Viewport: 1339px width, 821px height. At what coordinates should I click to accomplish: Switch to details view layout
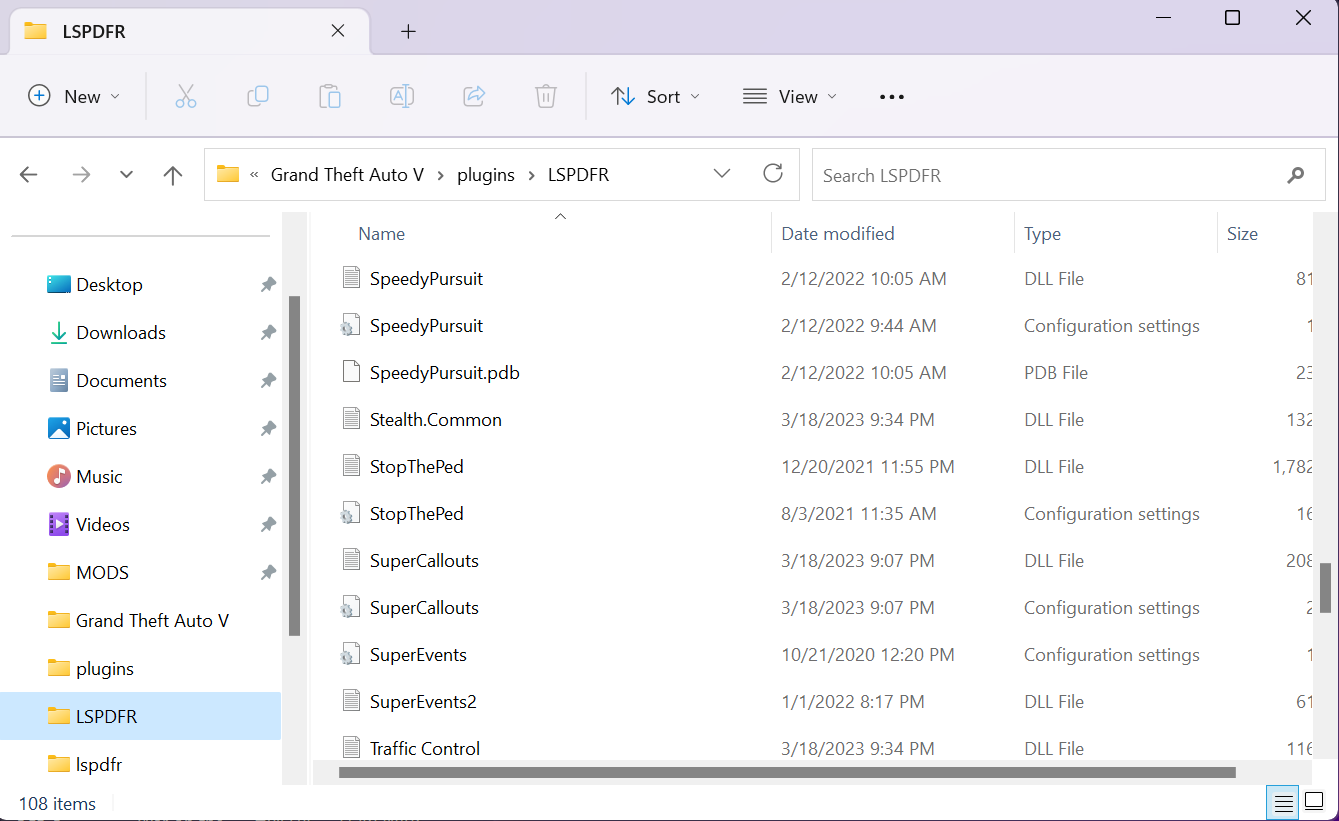(1281, 802)
